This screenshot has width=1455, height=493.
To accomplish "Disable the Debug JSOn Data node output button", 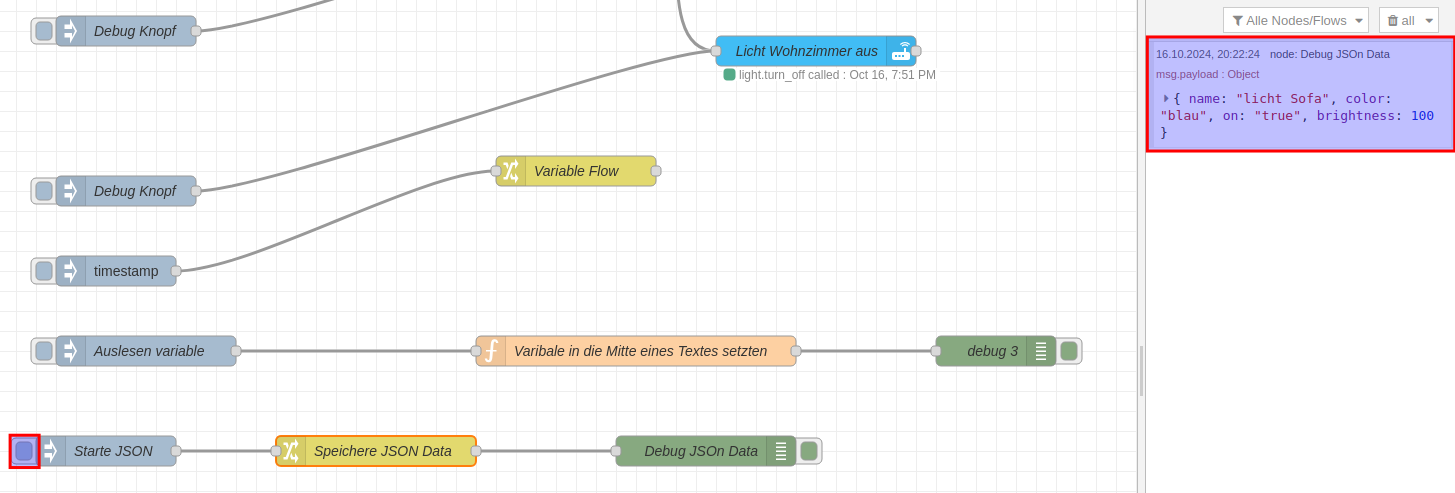I will 809,451.
